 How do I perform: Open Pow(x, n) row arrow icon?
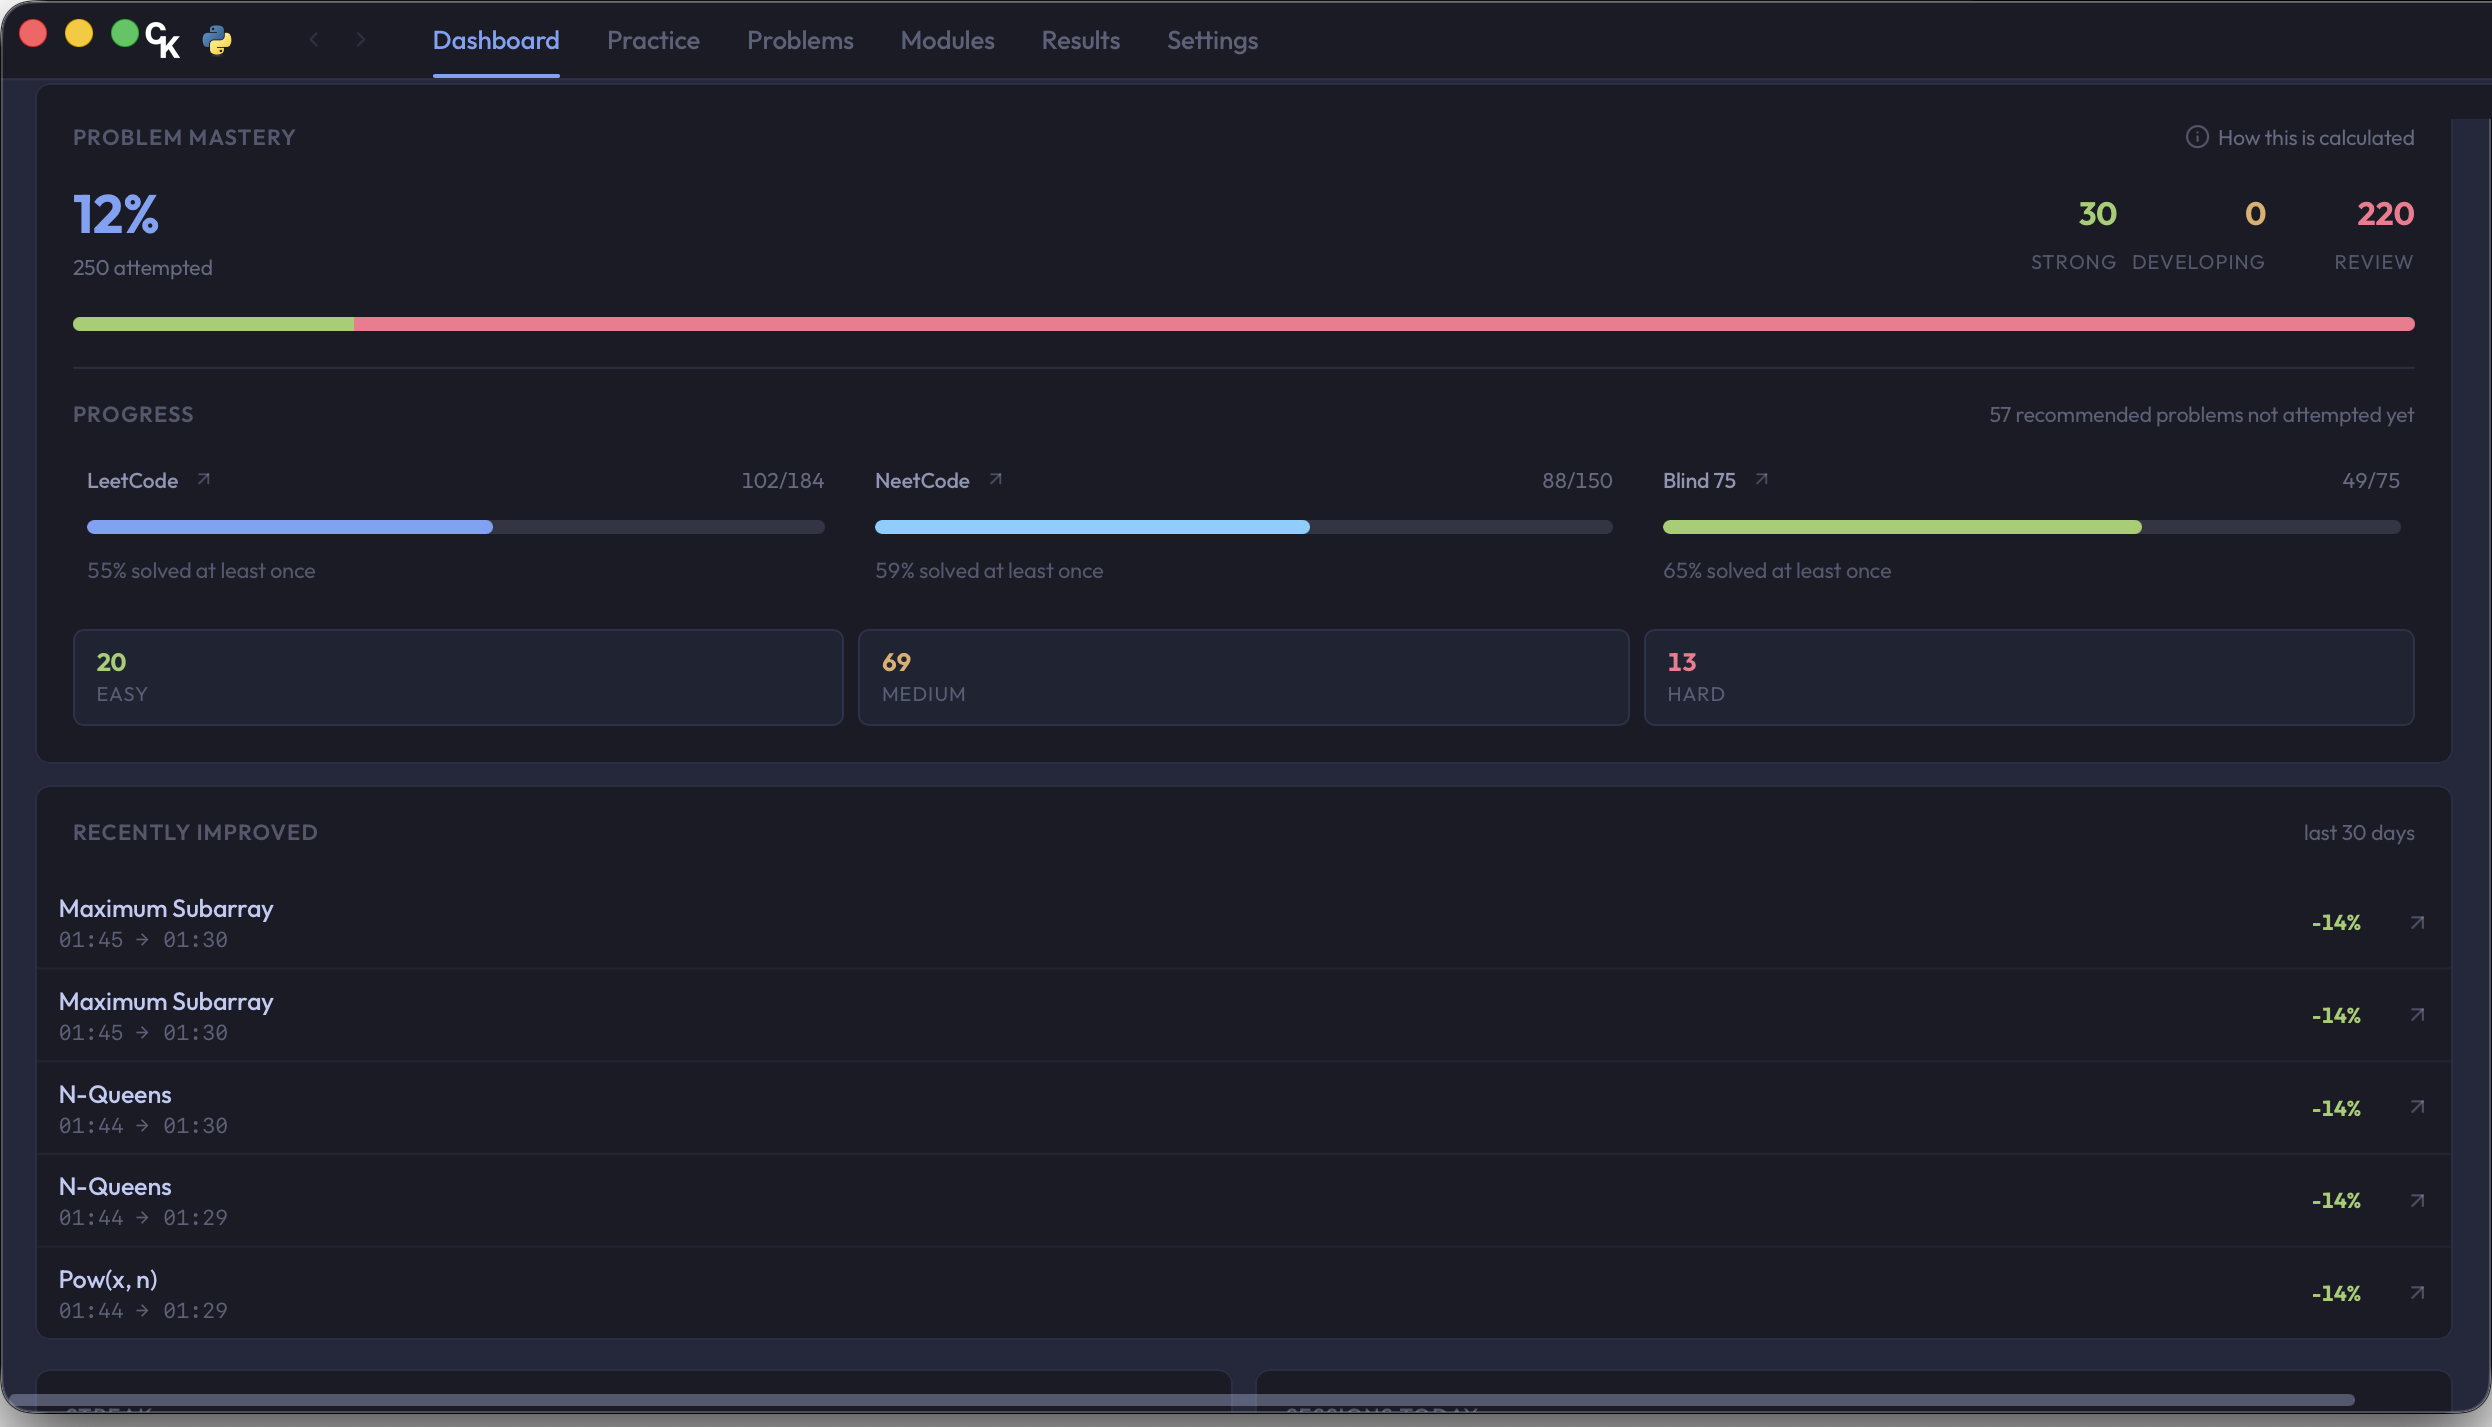click(2417, 1293)
